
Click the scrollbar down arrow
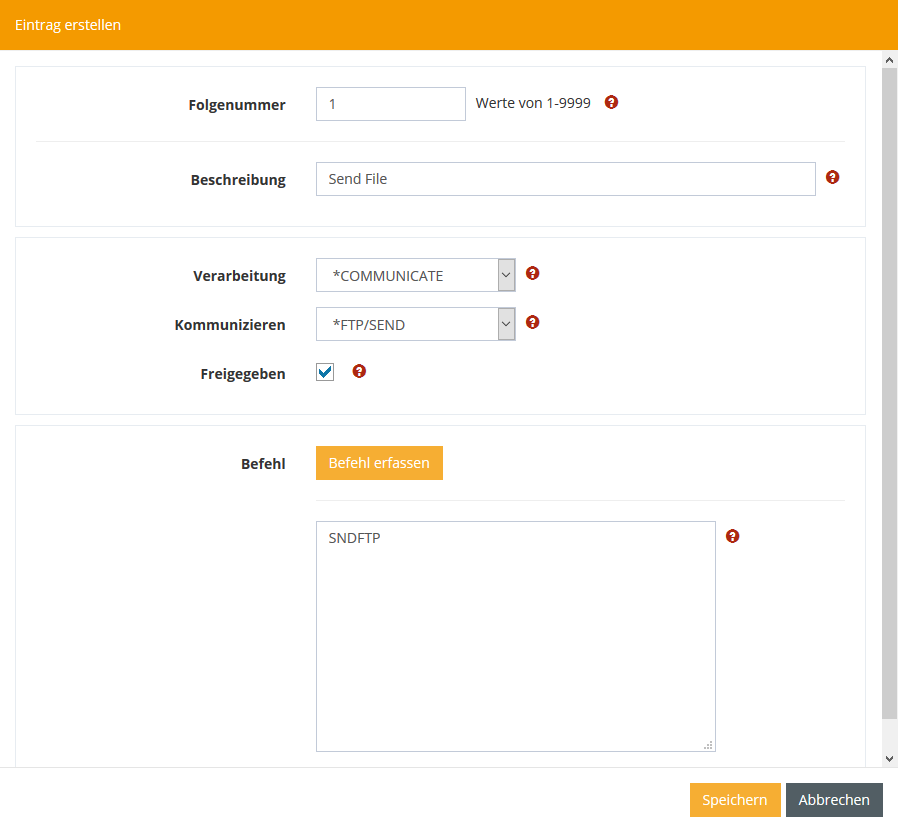point(889,759)
